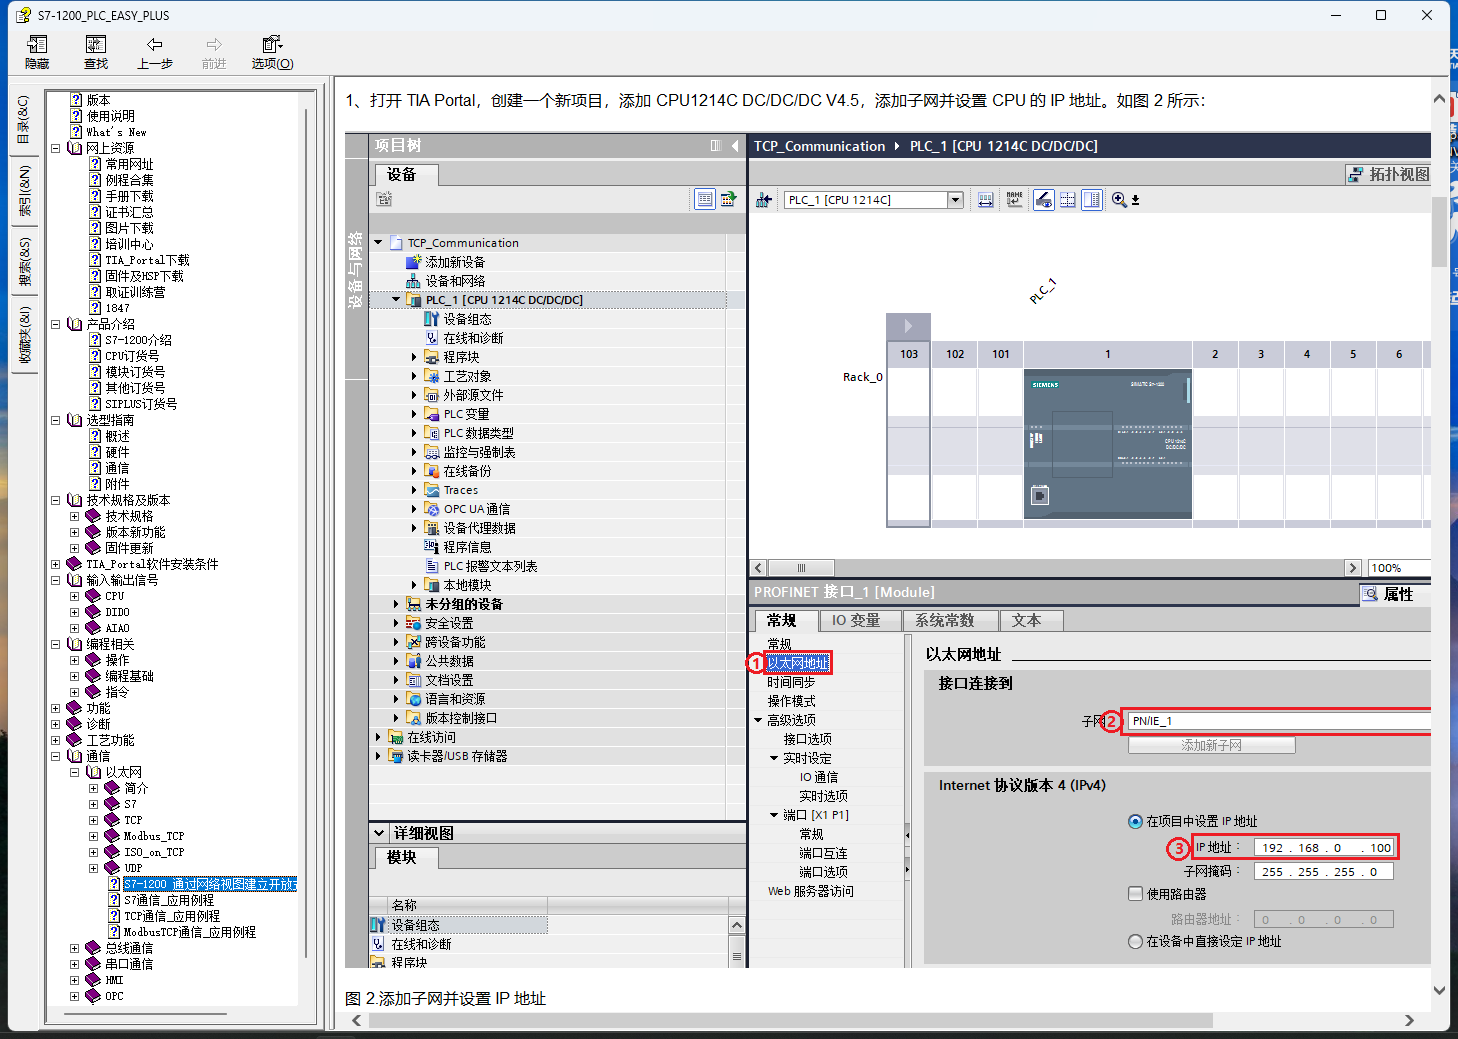Go back with the 上一步 arrow
1458x1039 pixels.
pos(155,46)
